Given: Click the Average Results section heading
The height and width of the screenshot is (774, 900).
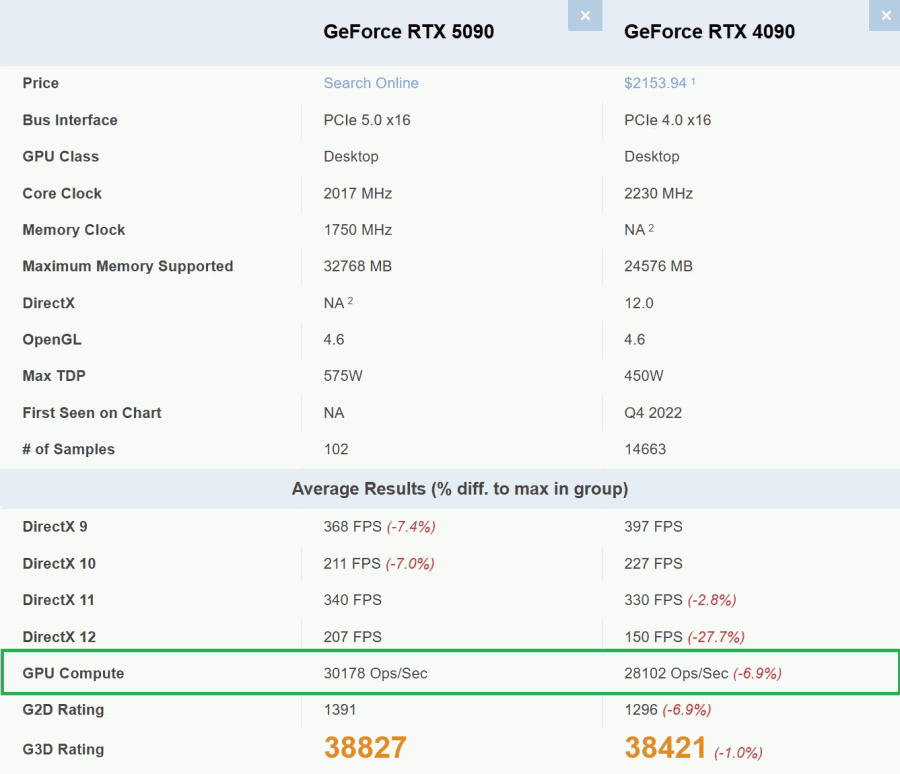Looking at the screenshot, I should [460, 489].
